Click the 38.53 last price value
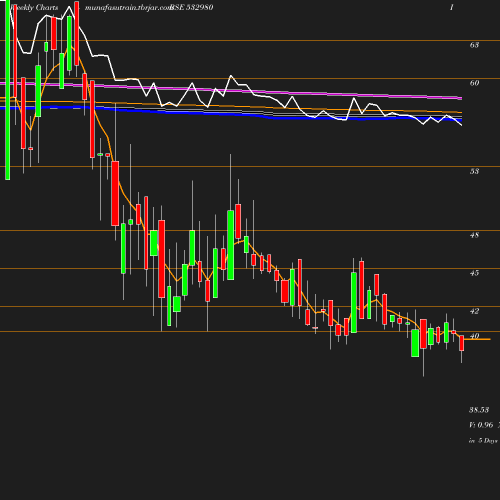 click(x=479, y=410)
